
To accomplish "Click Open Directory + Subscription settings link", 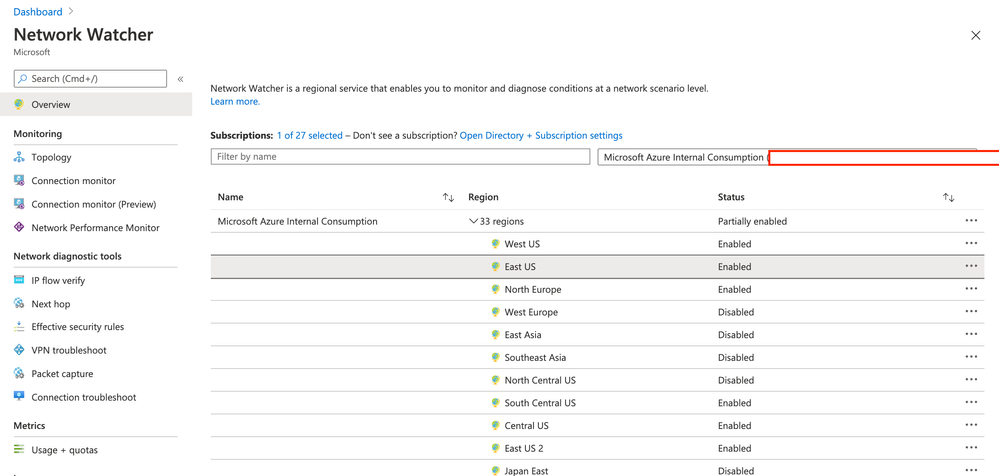I will tap(541, 135).
